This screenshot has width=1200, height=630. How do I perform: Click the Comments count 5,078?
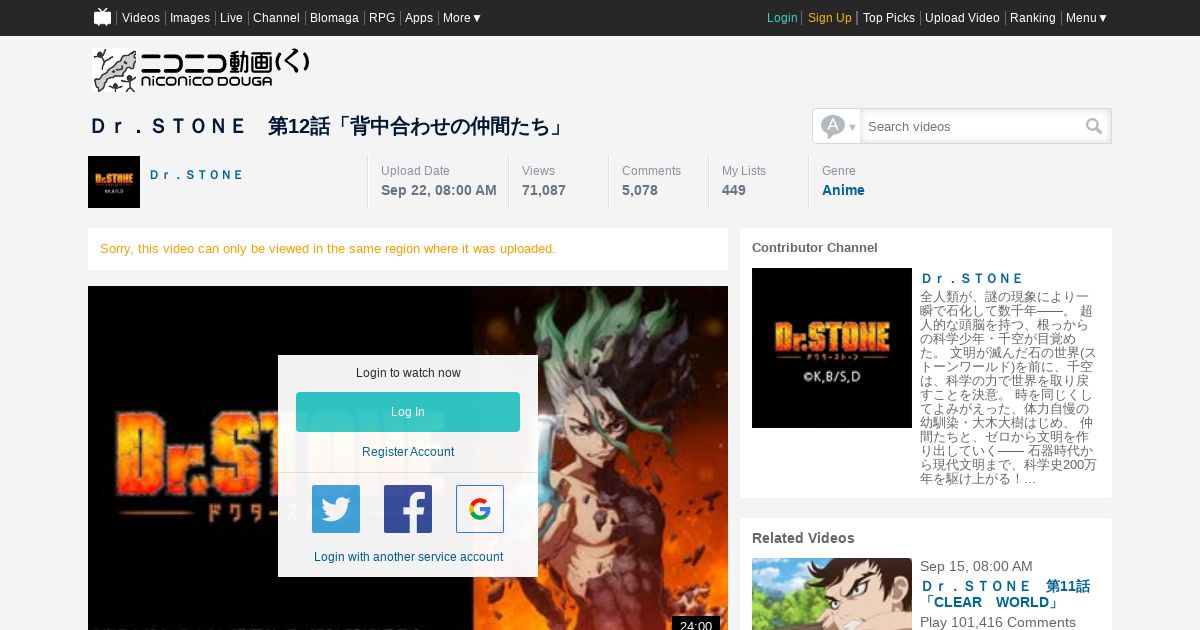click(640, 190)
